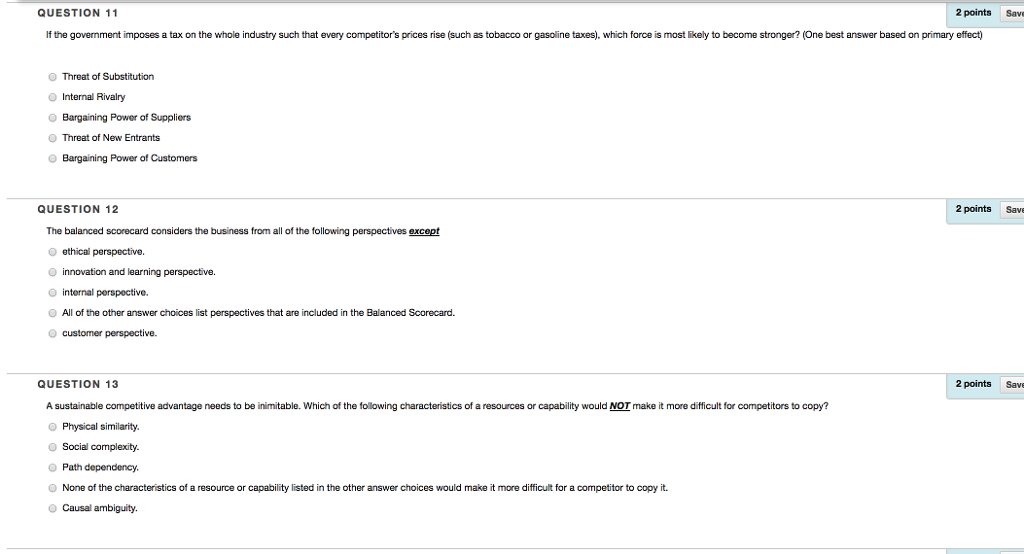Click Save button for Question 12
This screenshot has width=1024, height=554.
(1012, 209)
